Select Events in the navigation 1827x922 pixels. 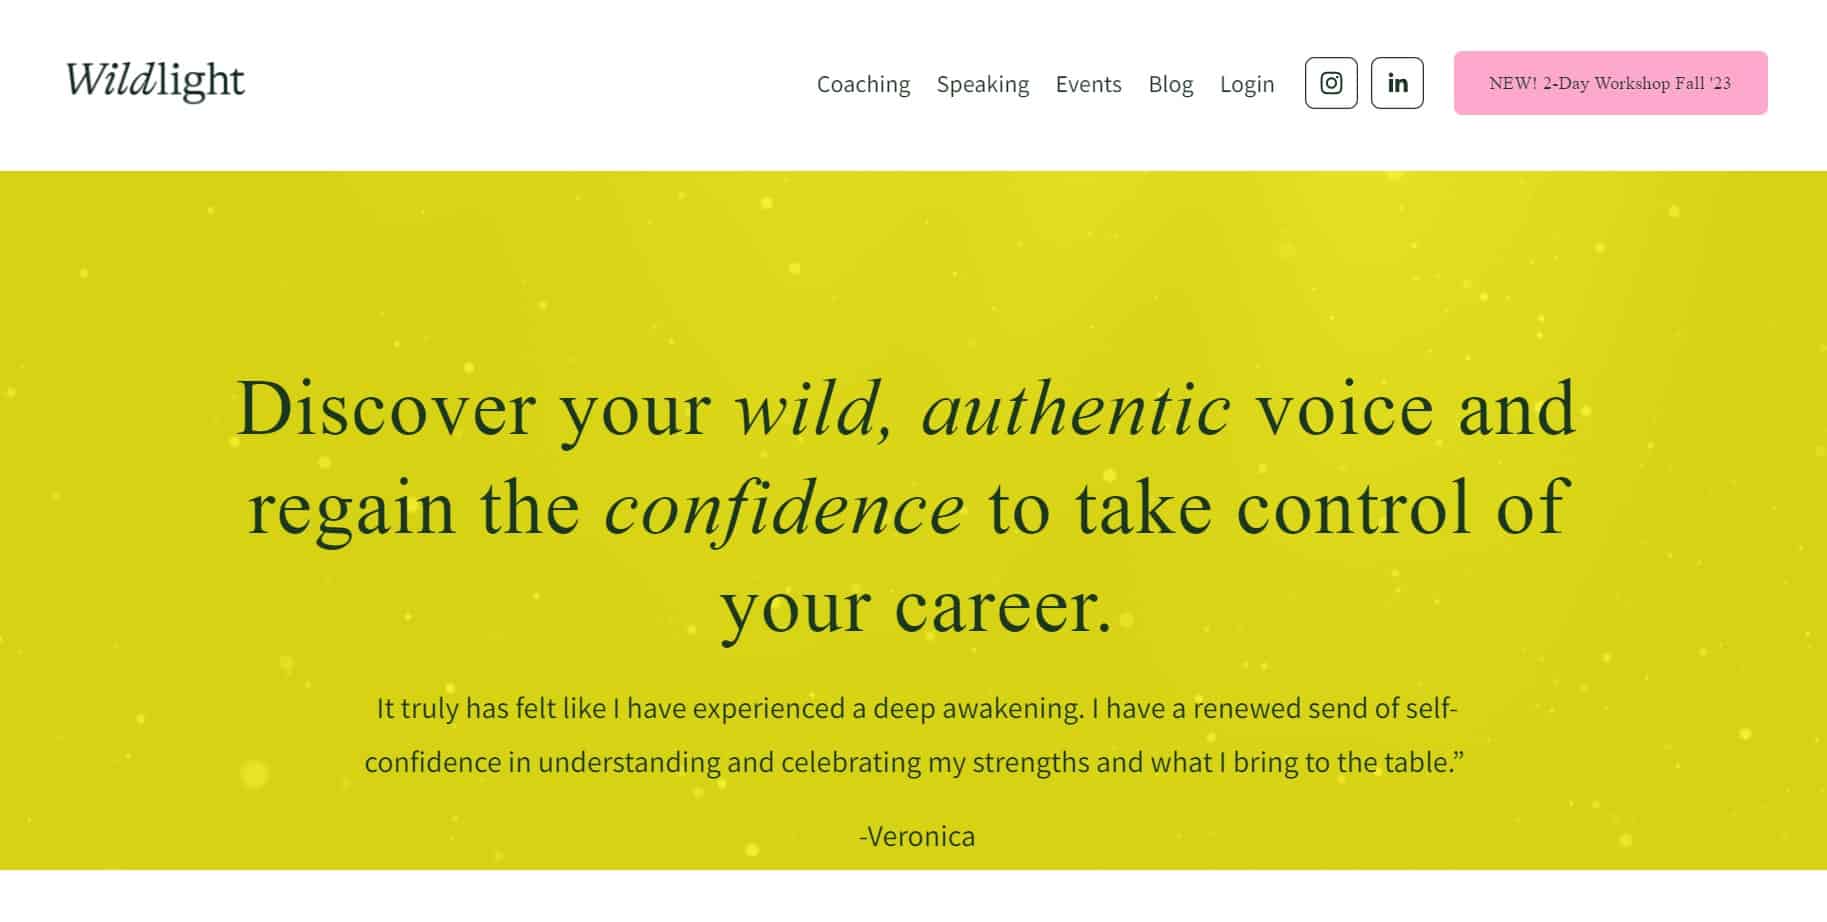(x=1088, y=84)
